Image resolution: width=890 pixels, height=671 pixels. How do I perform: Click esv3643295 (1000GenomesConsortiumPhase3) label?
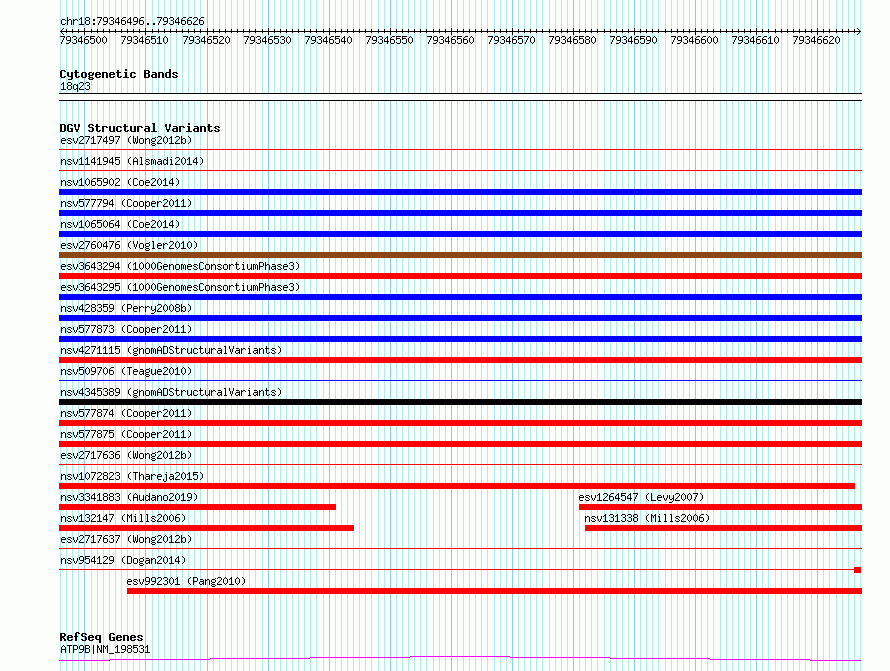tap(180, 287)
